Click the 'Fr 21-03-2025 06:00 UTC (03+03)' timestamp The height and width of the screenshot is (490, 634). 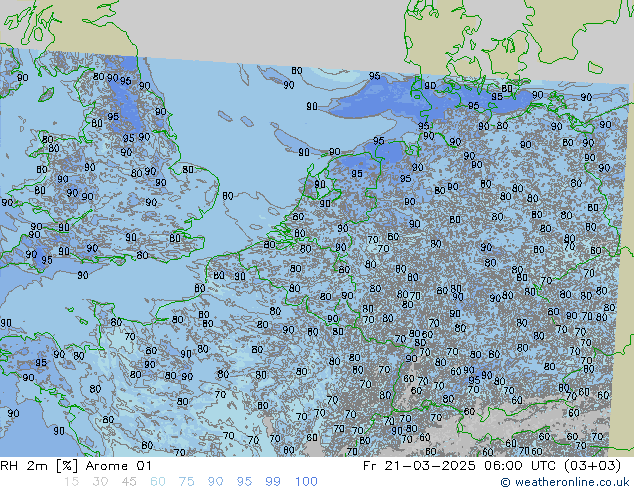492,466
